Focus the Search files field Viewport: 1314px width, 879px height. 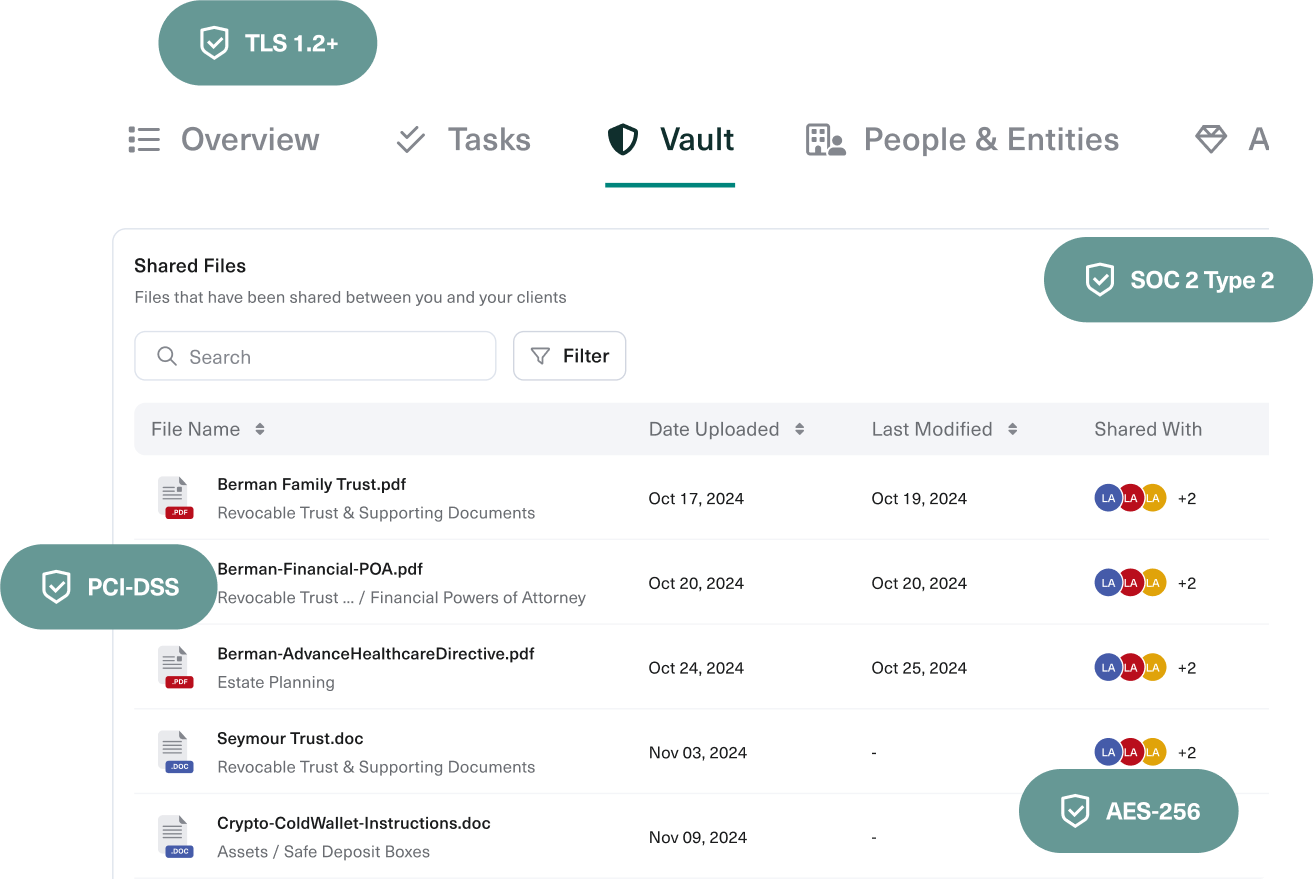coord(315,356)
